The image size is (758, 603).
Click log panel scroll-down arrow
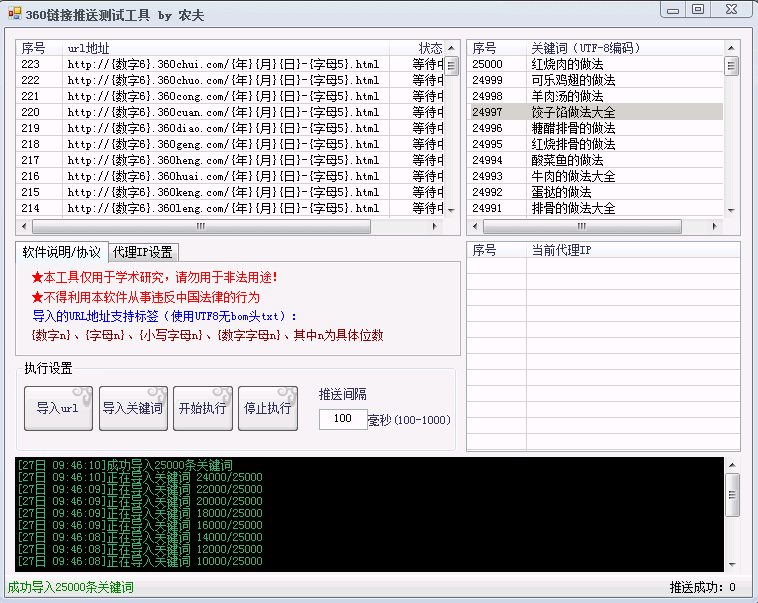point(732,564)
